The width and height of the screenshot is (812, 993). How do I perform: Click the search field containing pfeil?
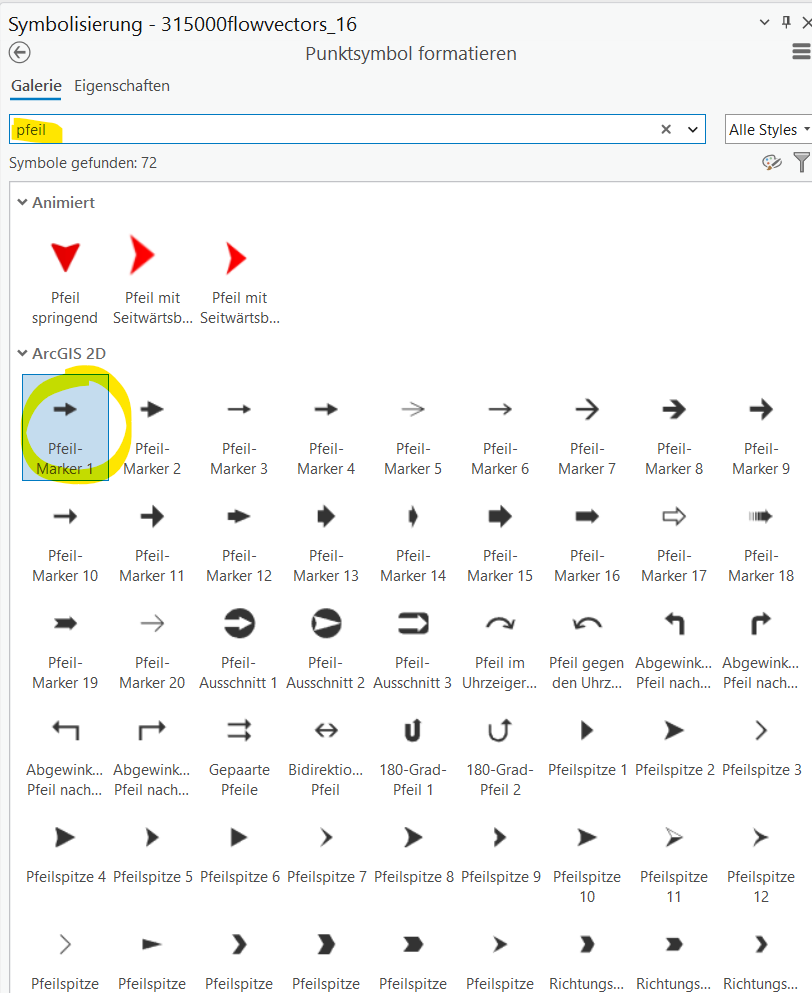click(x=357, y=129)
